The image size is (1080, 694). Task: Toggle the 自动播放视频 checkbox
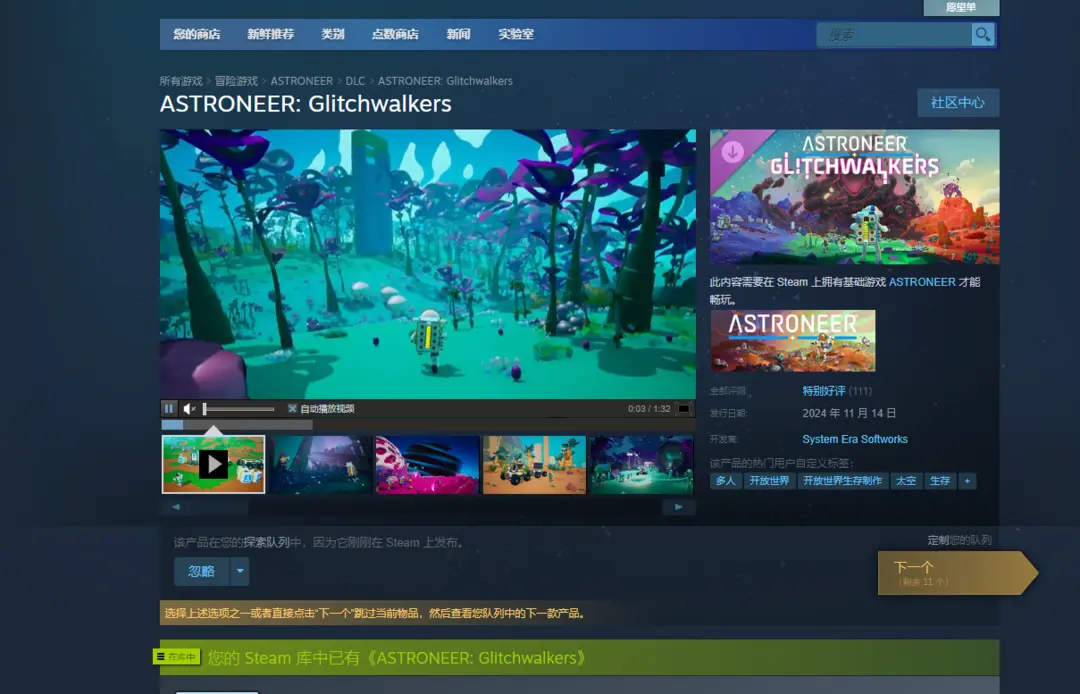click(x=292, y=409)
